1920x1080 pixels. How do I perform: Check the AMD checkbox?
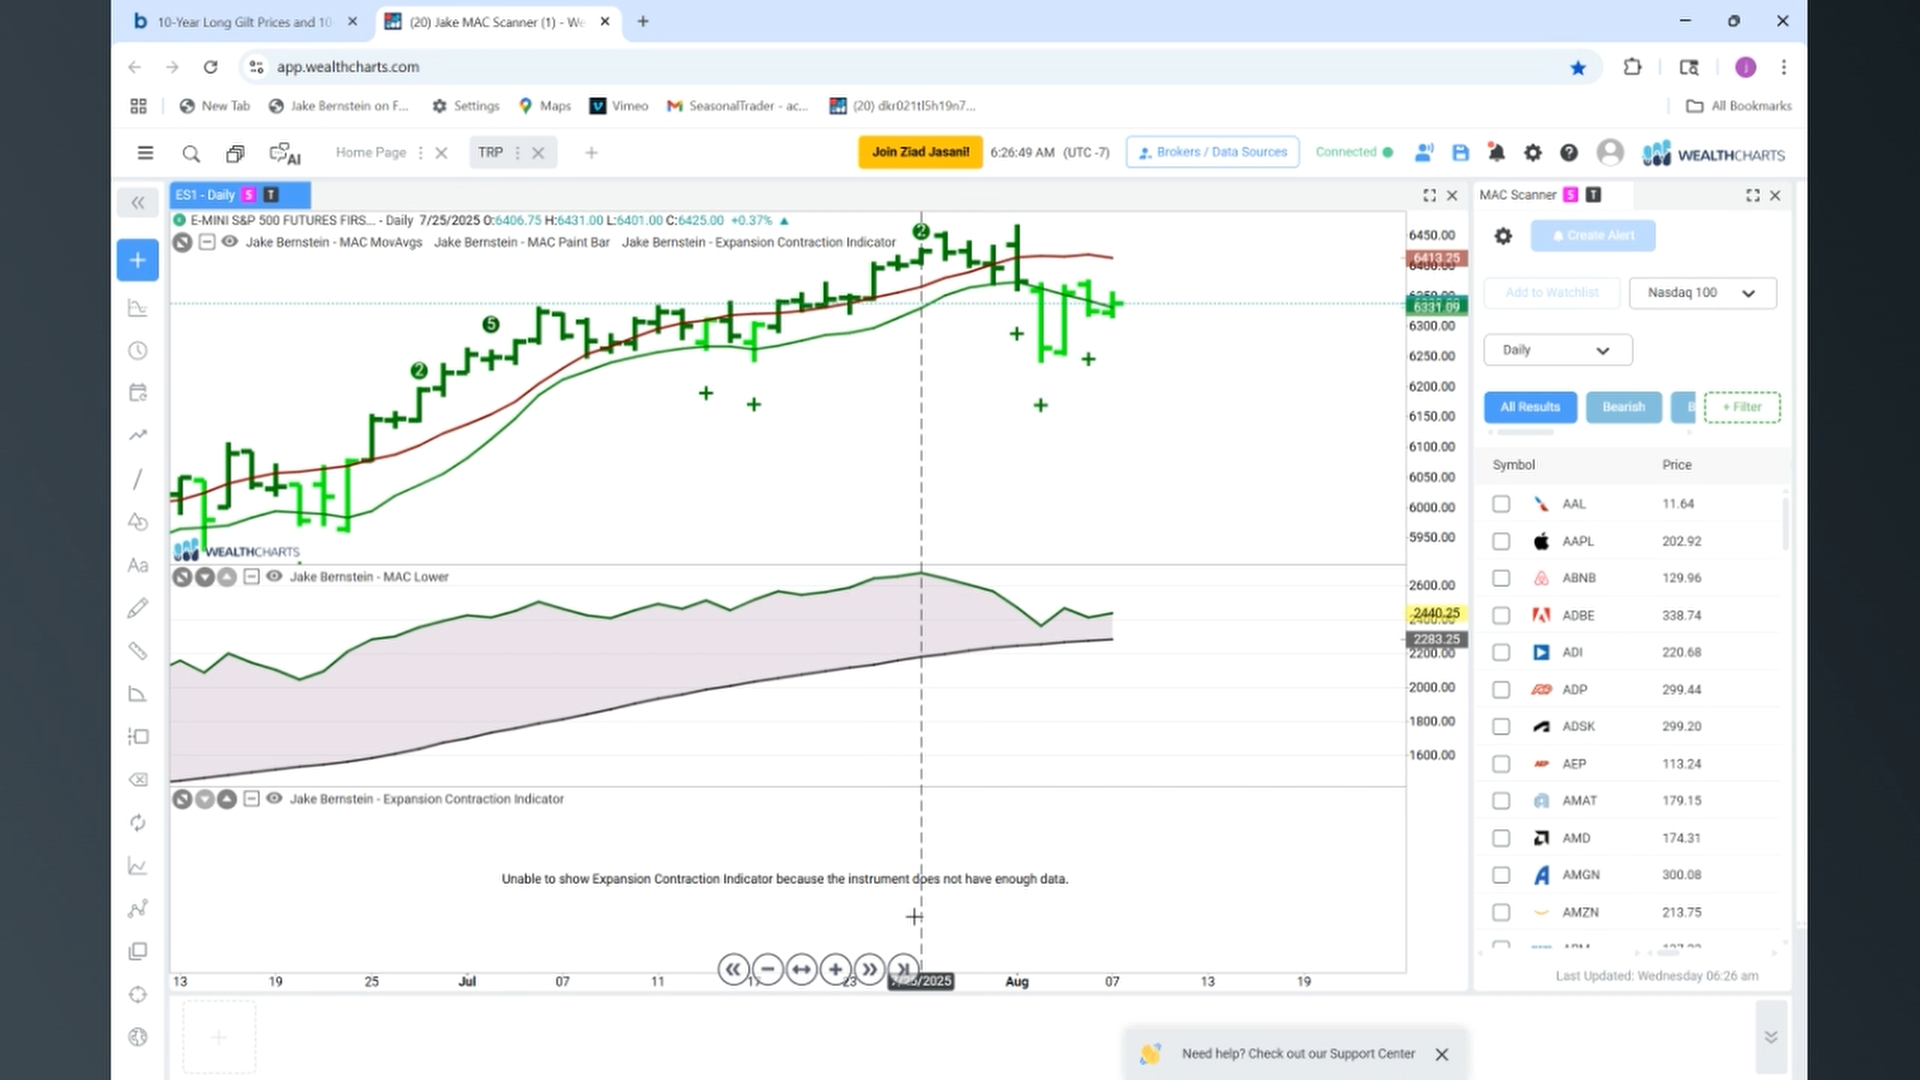[x=1501, y=838]
